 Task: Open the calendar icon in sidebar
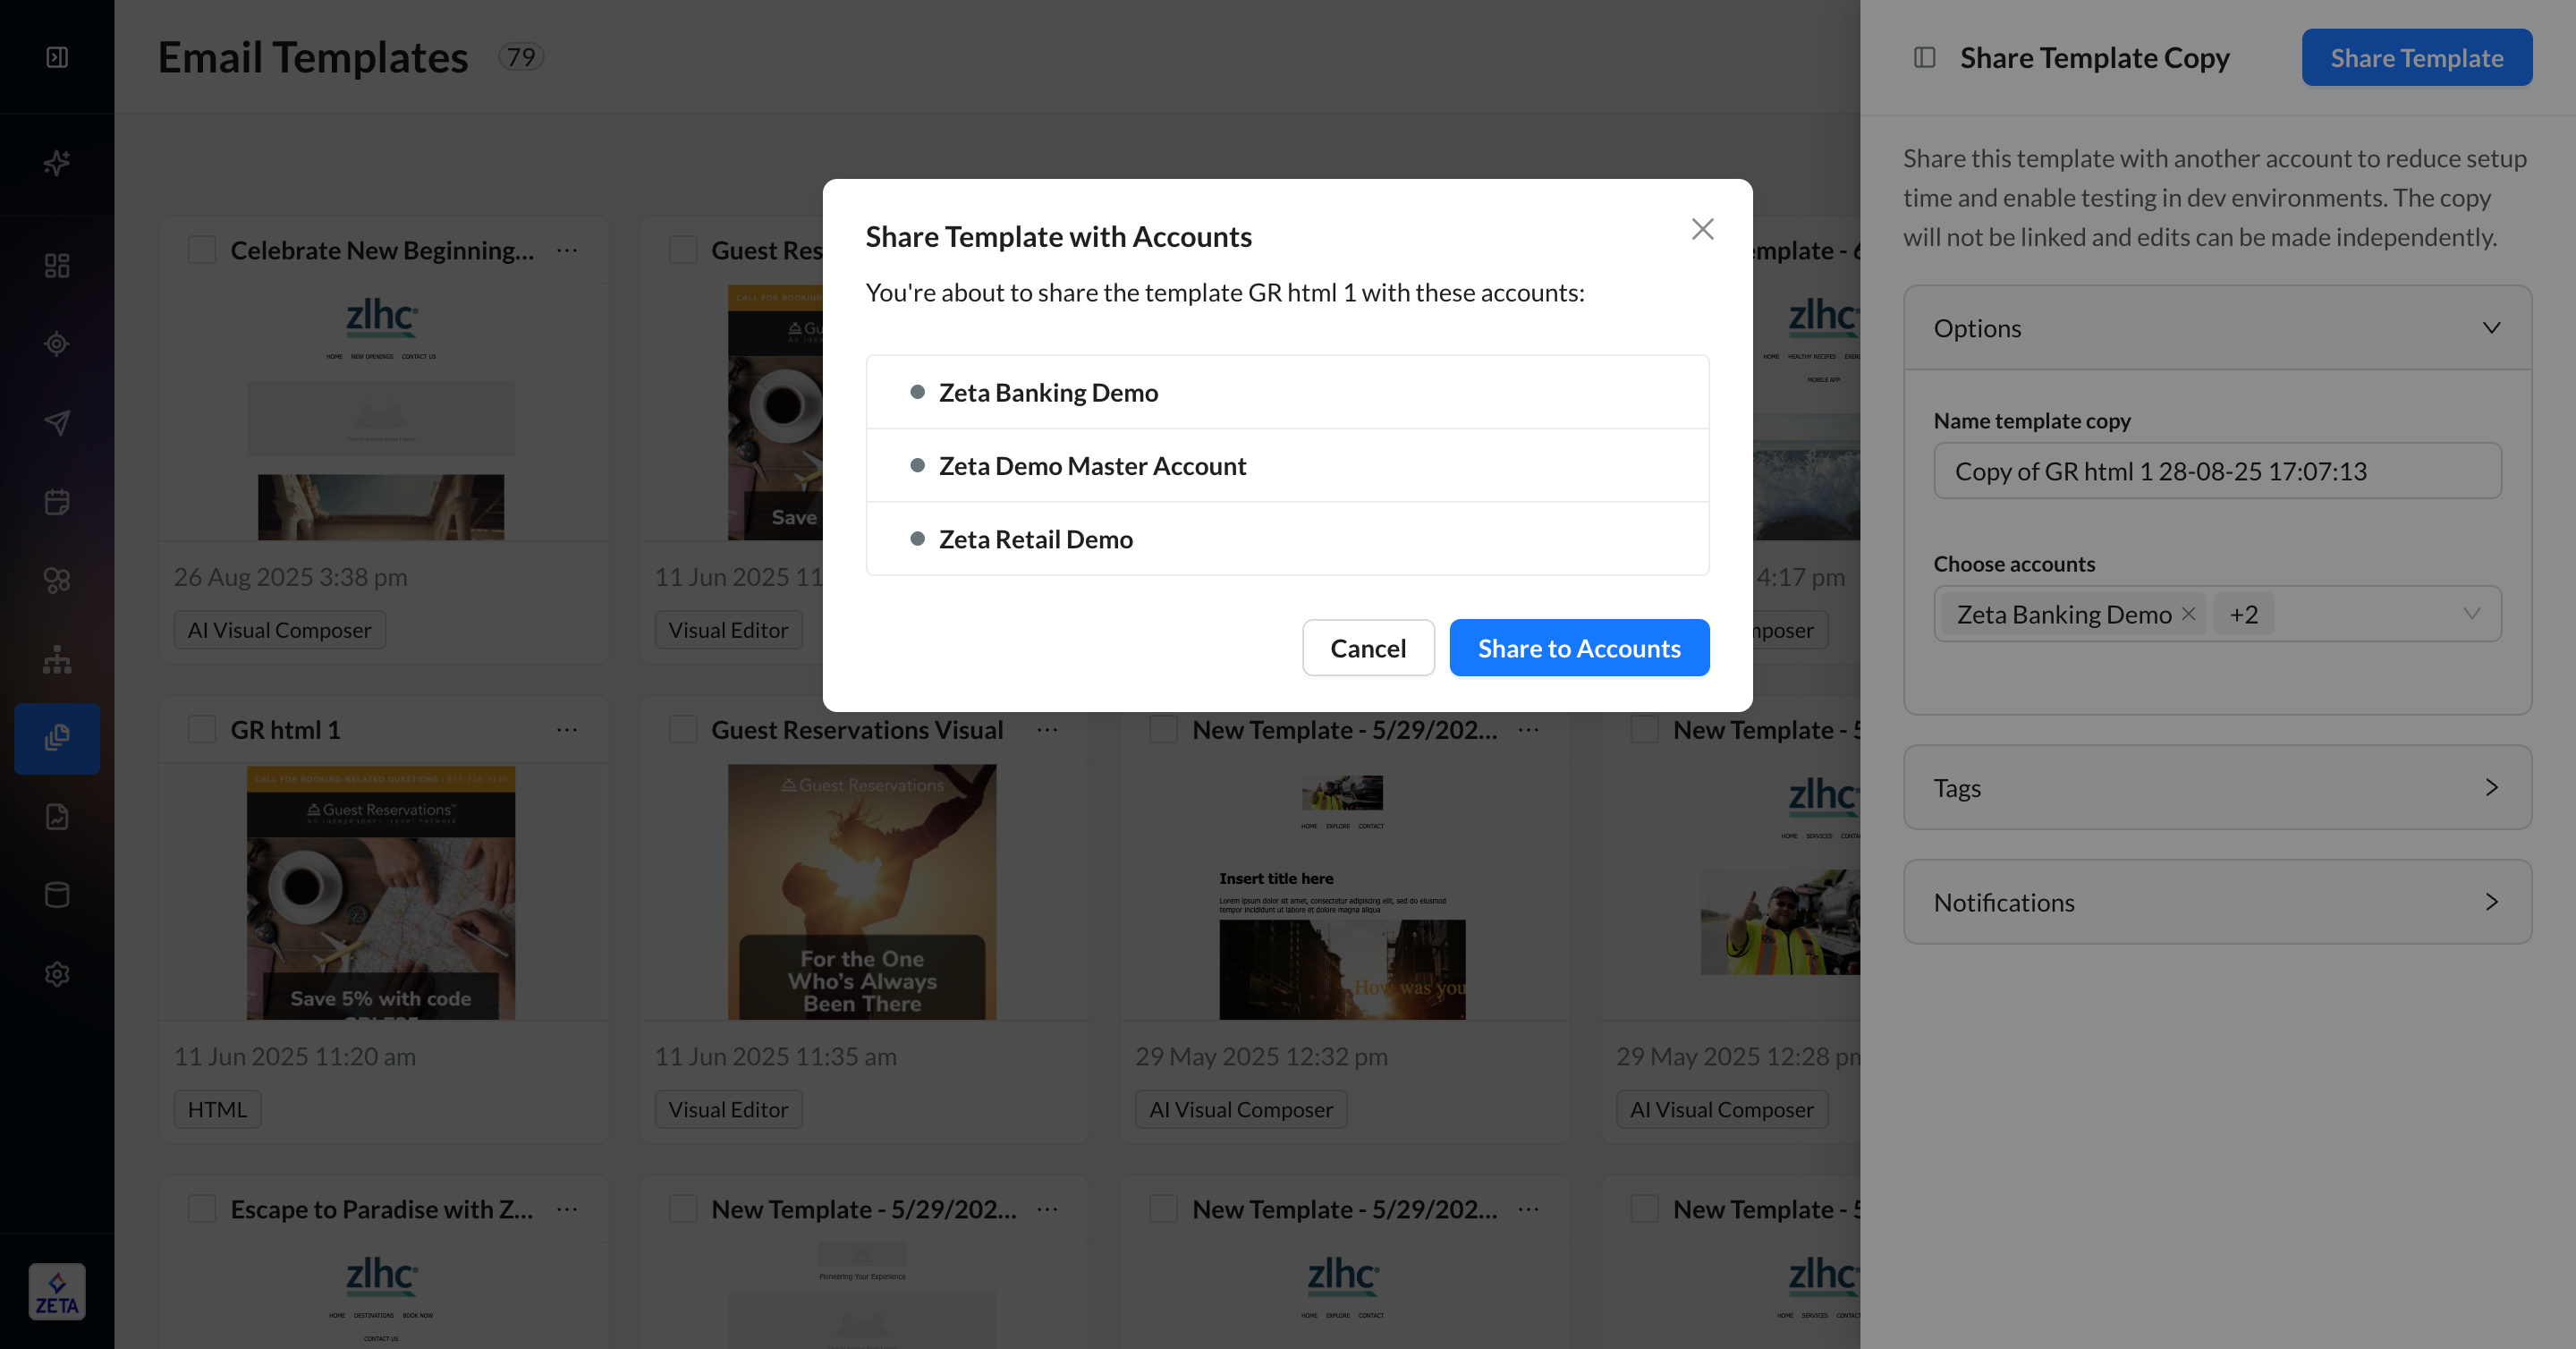pos(57,501)
